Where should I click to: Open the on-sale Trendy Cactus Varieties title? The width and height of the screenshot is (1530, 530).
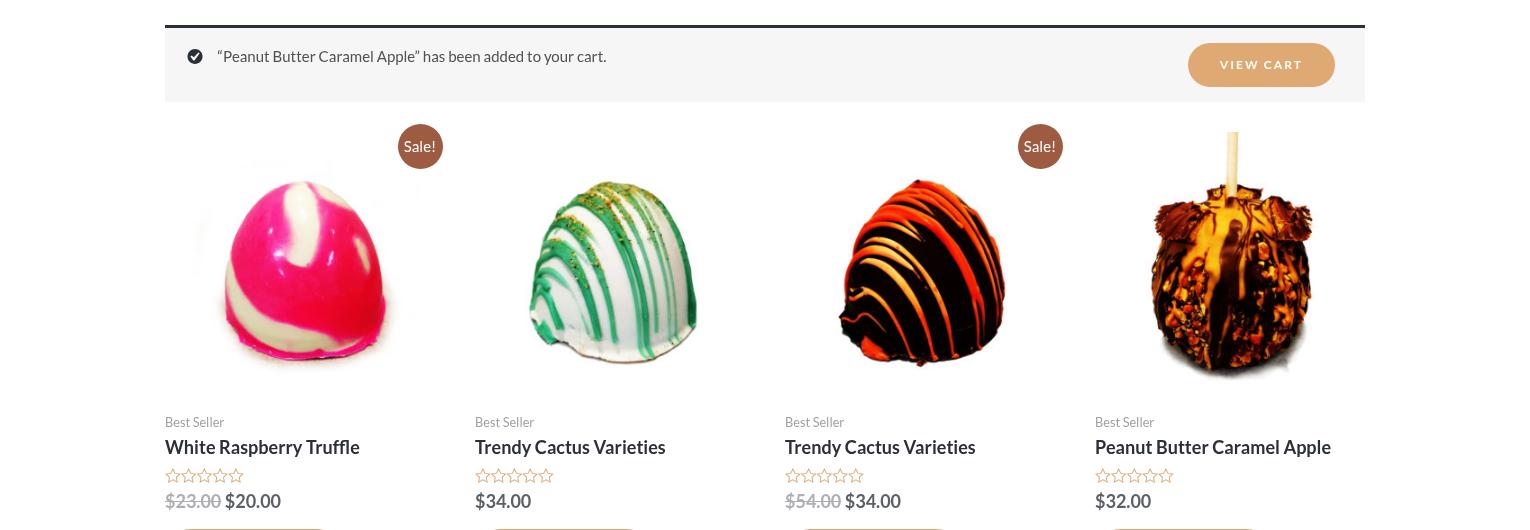pyautogui.click(x=880, y=447)
